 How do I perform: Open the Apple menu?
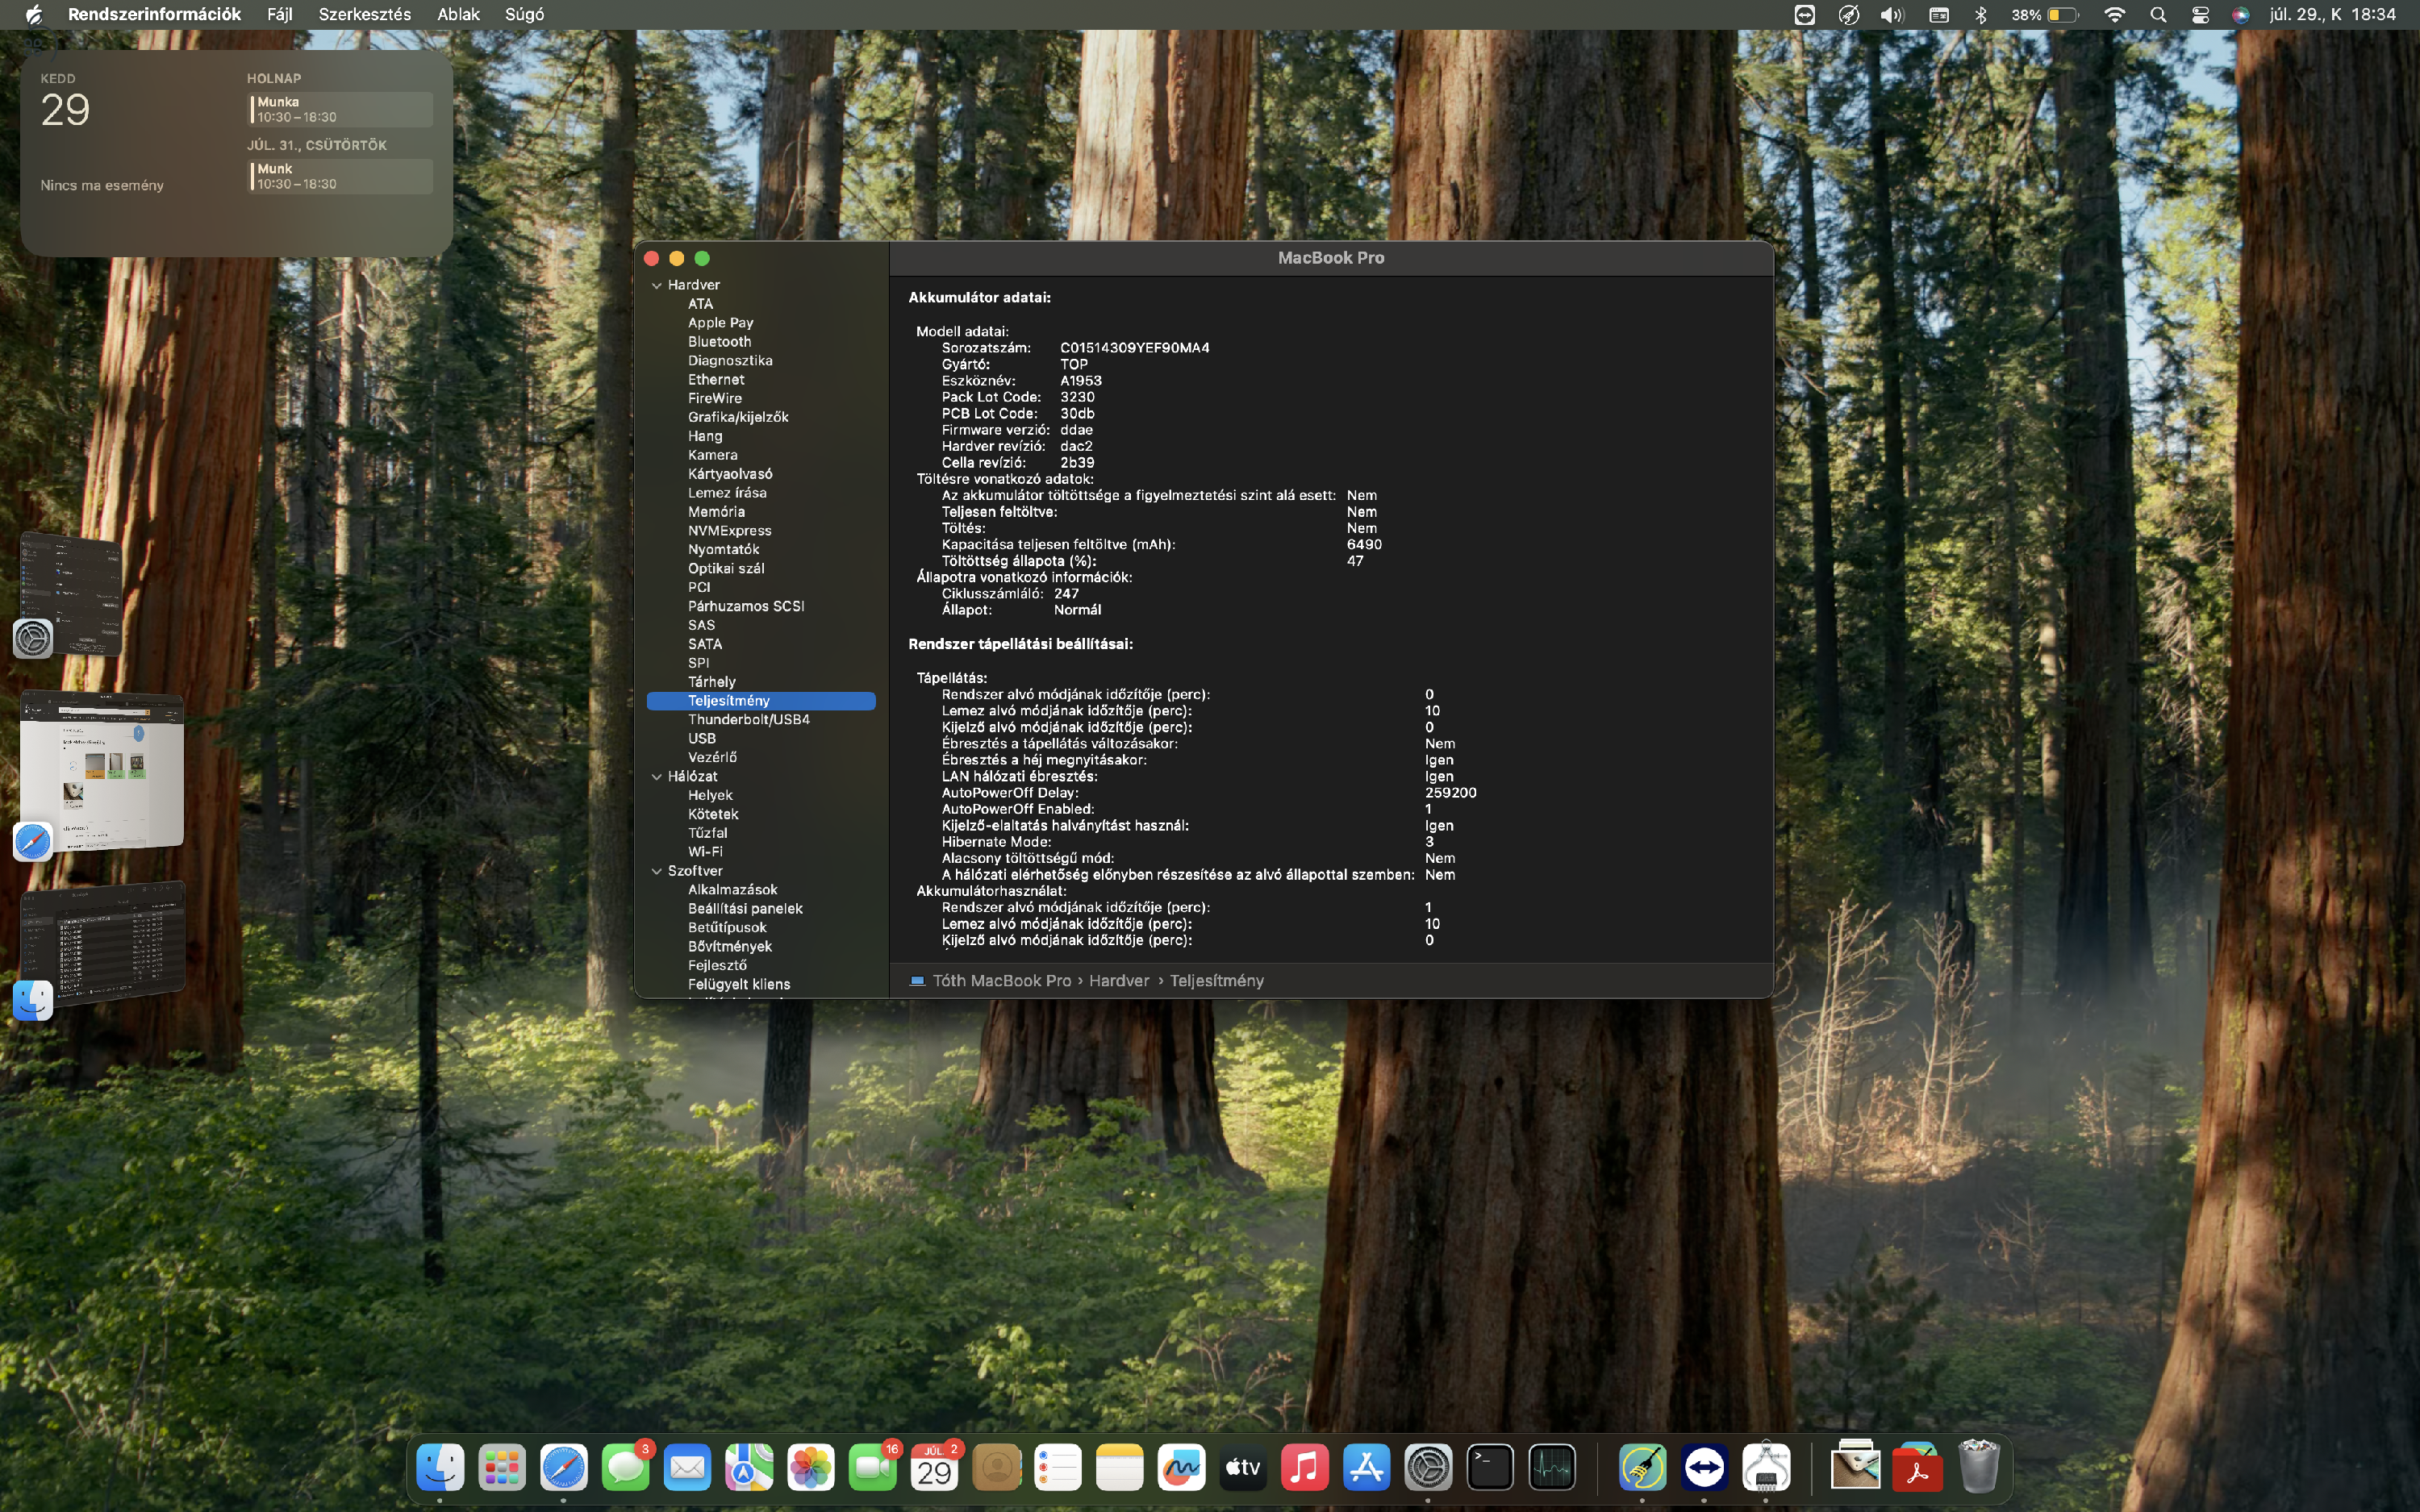pos(33,14)
